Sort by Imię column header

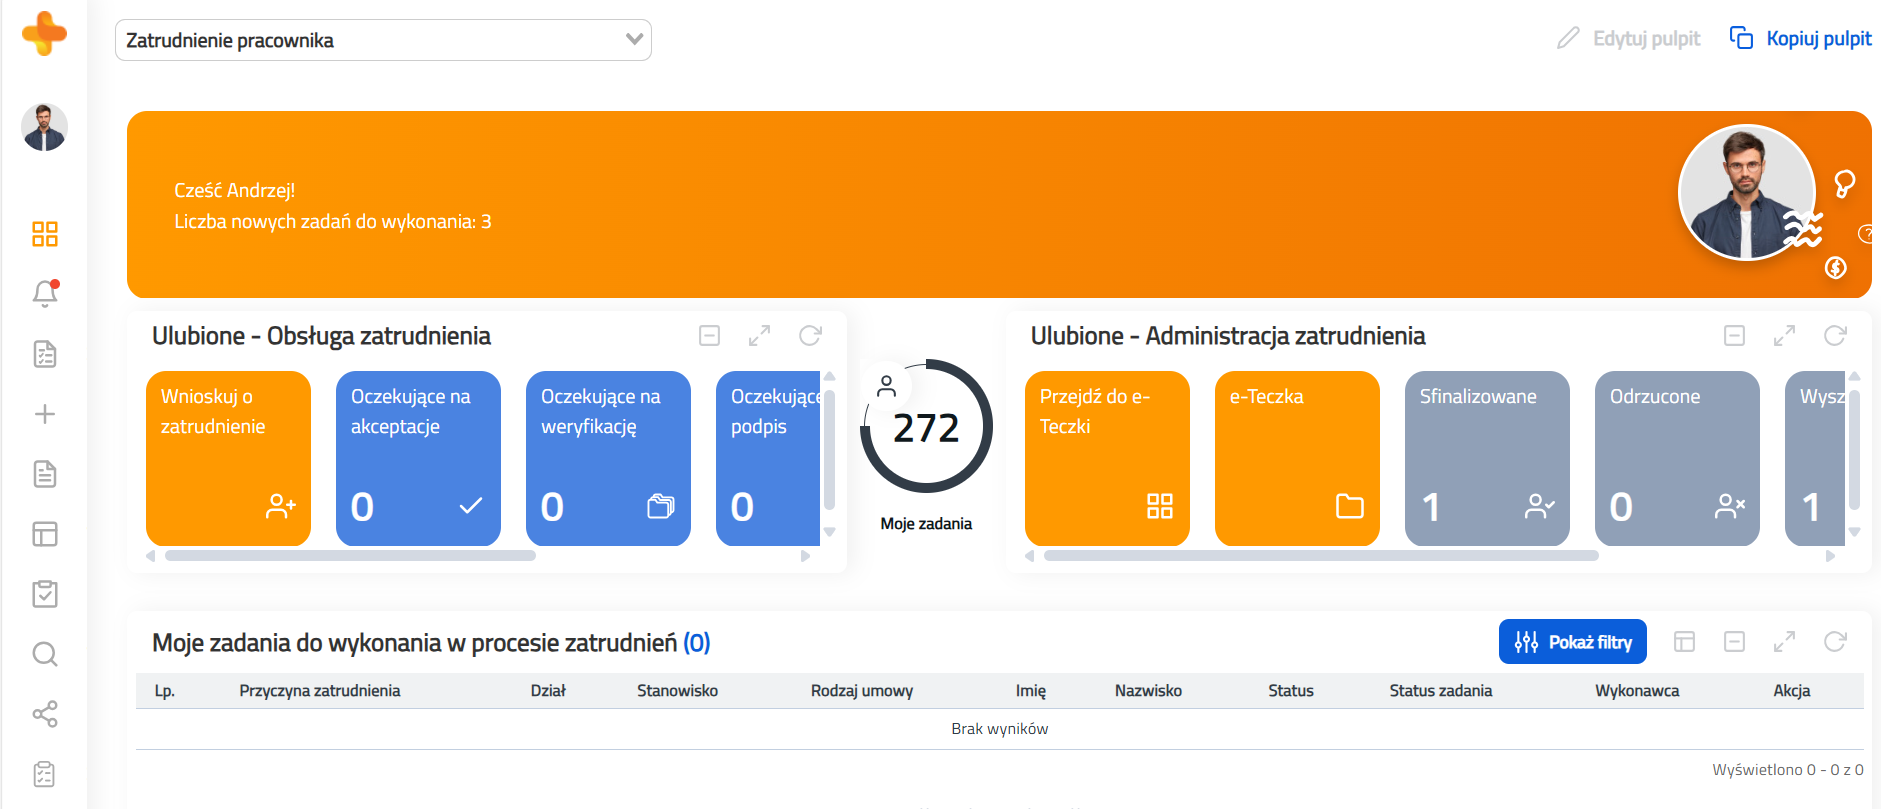tap(1031, 691)
